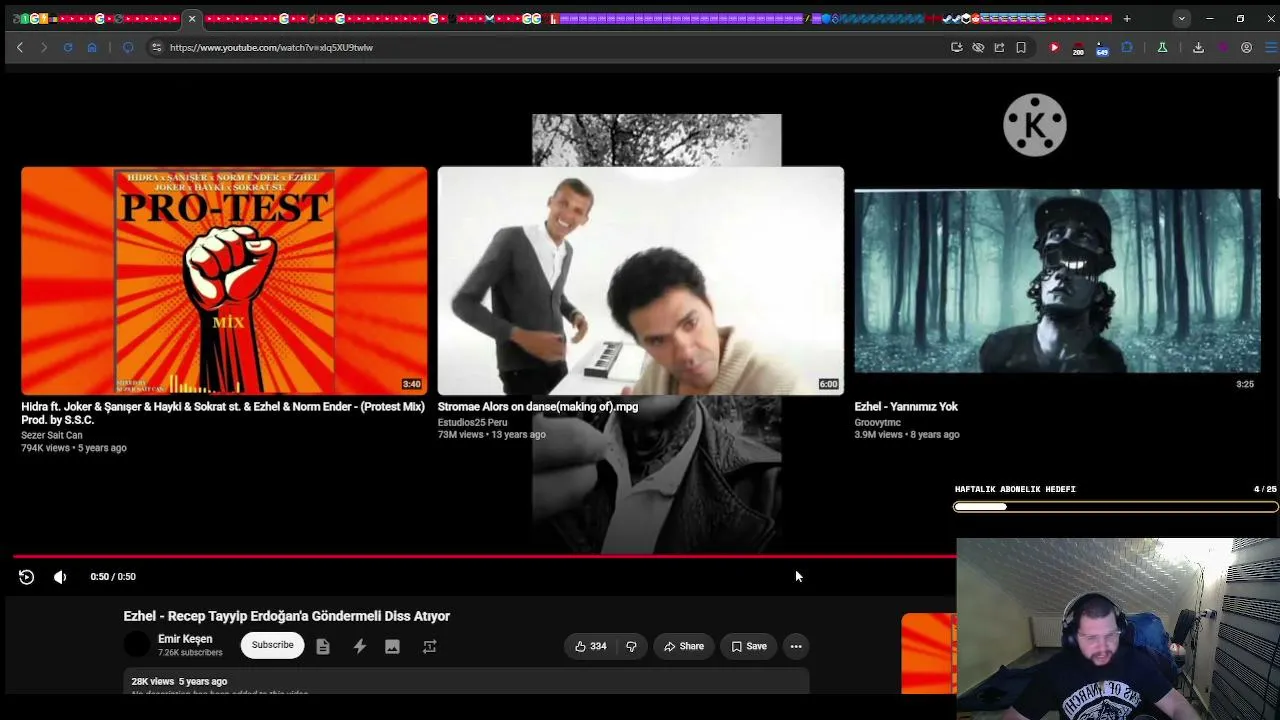Subscribe to Emir Keşen channel
Screen dimensions: 1280x720
pos(272,646)
